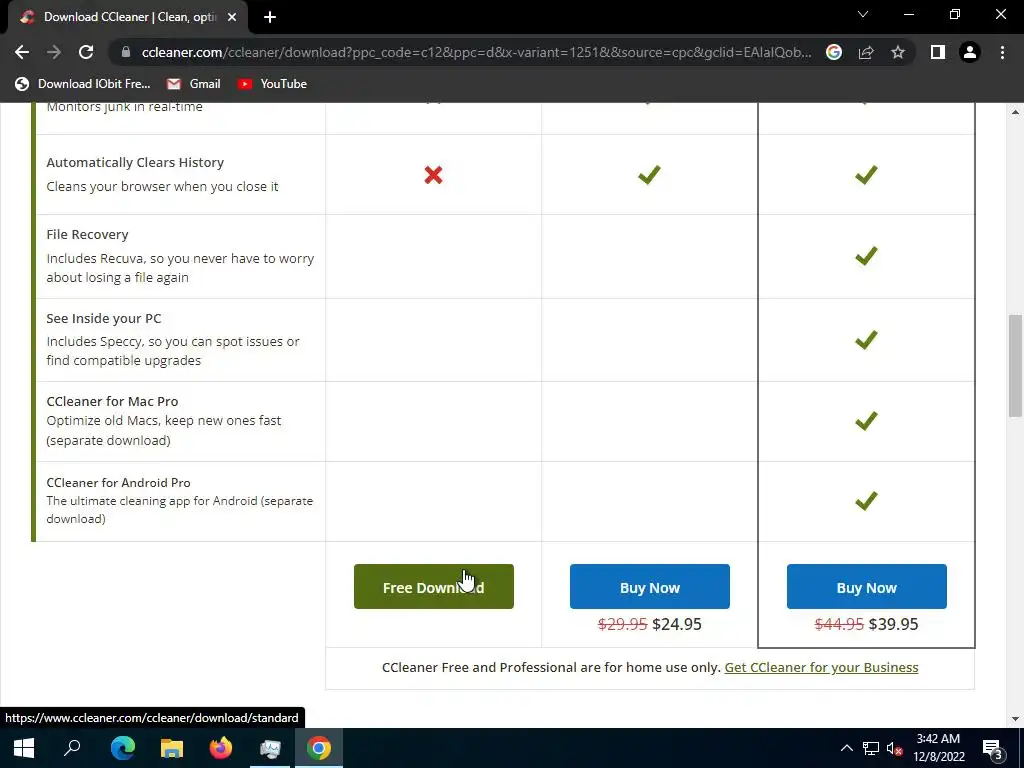Open a new browser tab
This screenshot has width=1024, height=768.
(270, 17)
